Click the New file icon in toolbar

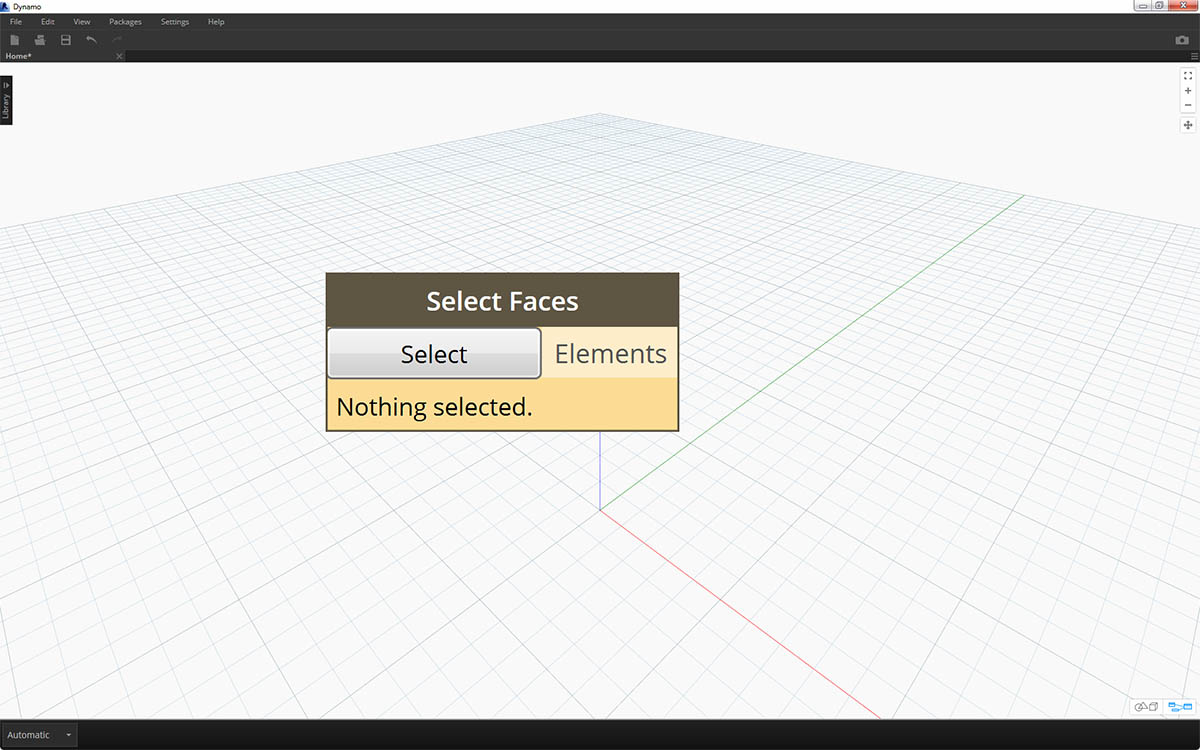click(15, 40)
